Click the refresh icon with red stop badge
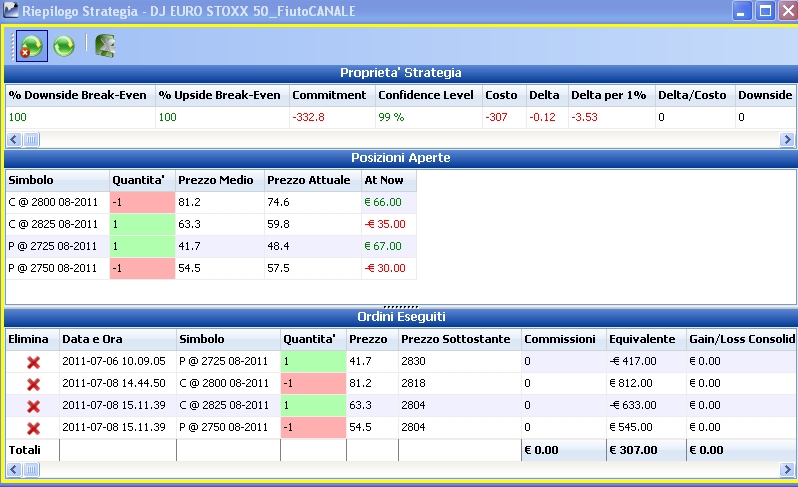This screenshot has height=487, width=798. pos(32,46)
